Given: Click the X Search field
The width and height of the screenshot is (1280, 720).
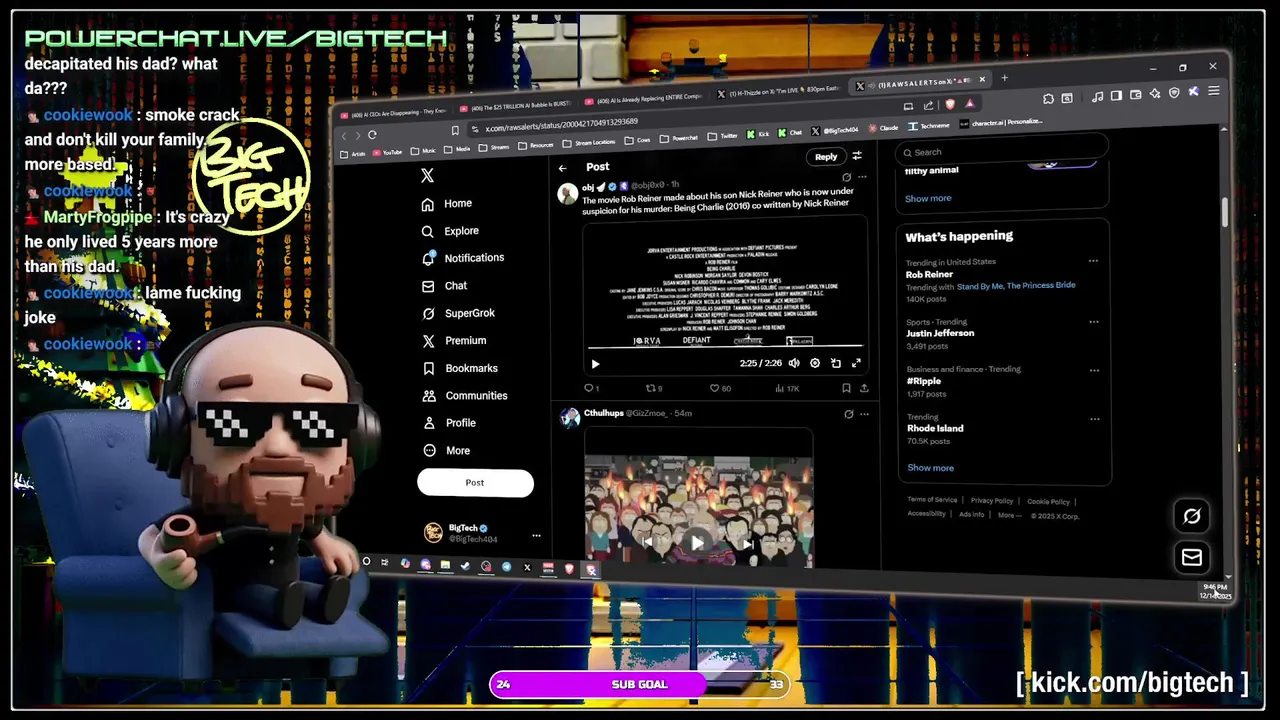Looking at the screenshot, I should [x=1003, y=152].
